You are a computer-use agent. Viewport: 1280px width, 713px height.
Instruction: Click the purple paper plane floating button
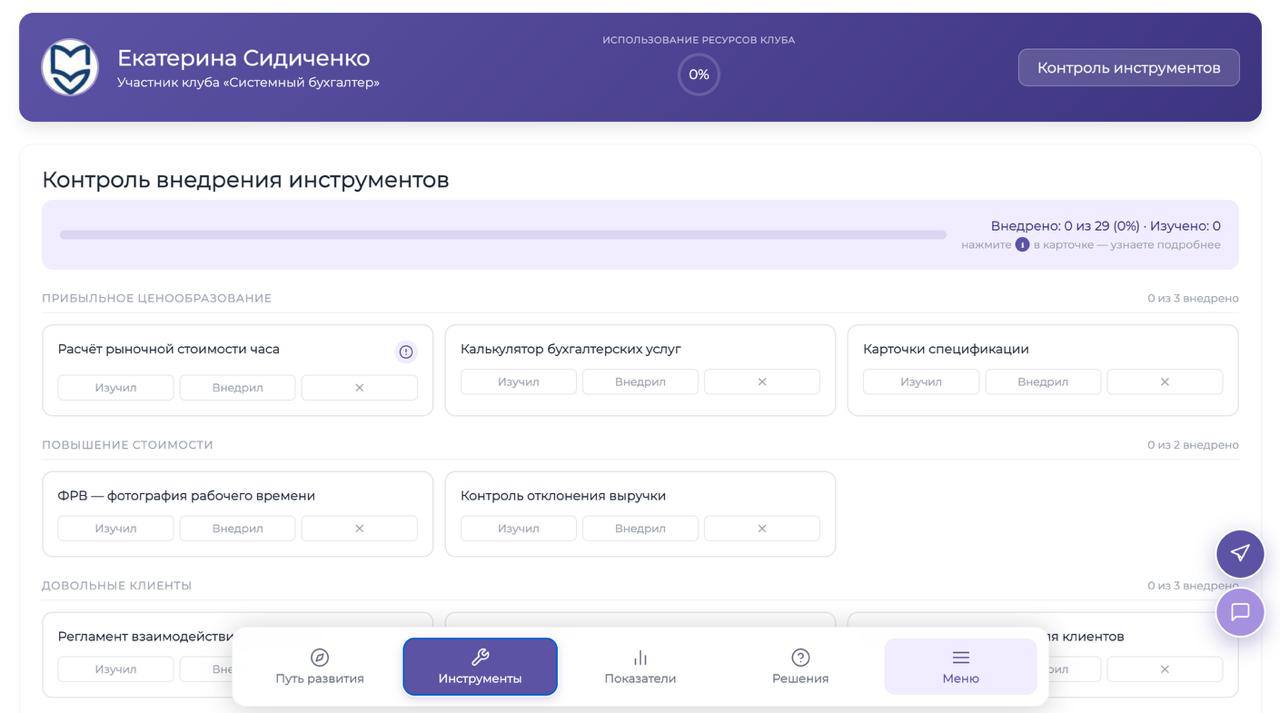coord(1240,553)
